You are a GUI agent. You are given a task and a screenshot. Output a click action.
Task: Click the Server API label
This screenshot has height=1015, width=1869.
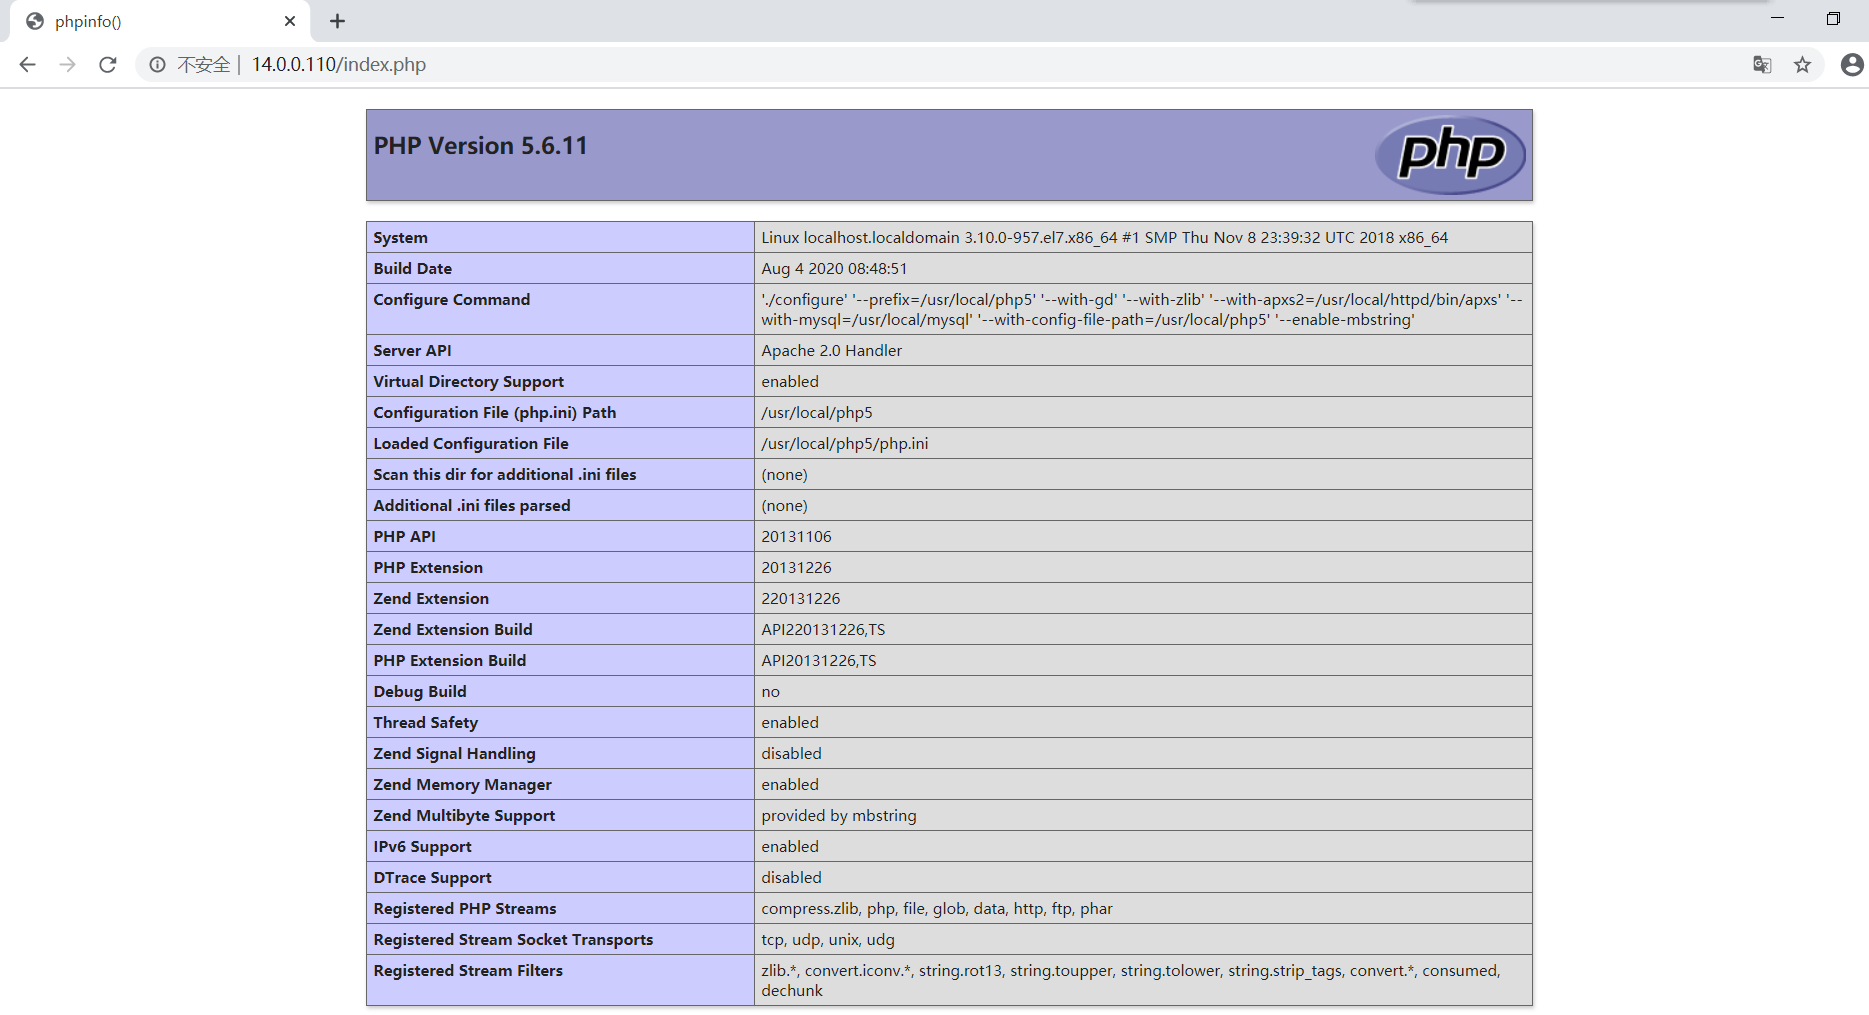[412, 351]
